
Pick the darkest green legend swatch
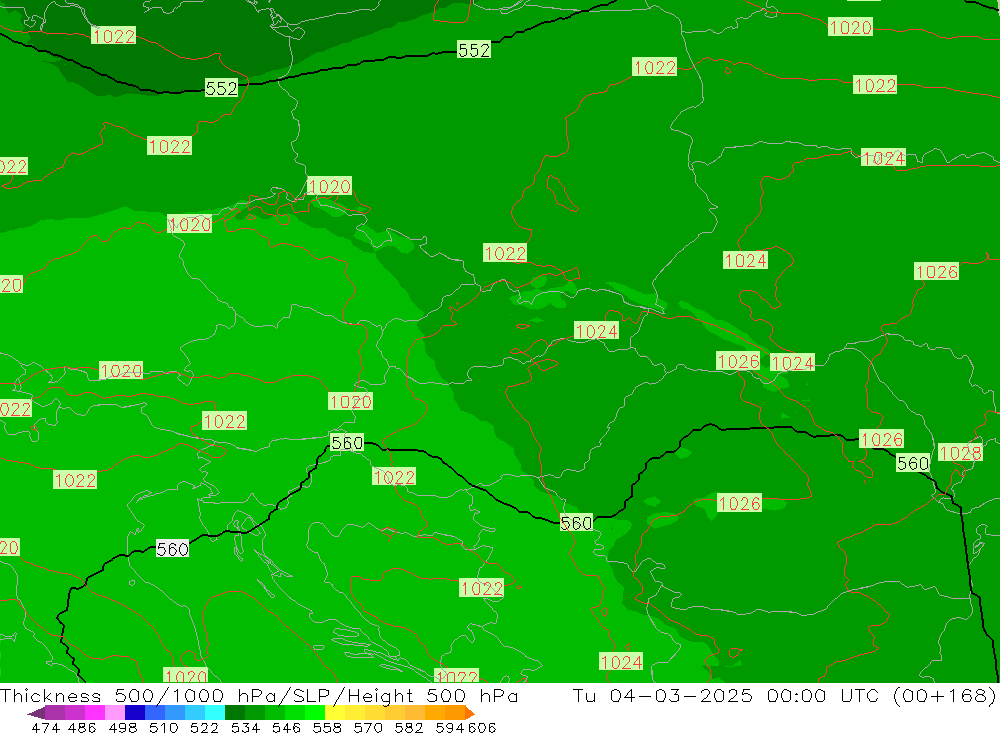coord(235,713)
